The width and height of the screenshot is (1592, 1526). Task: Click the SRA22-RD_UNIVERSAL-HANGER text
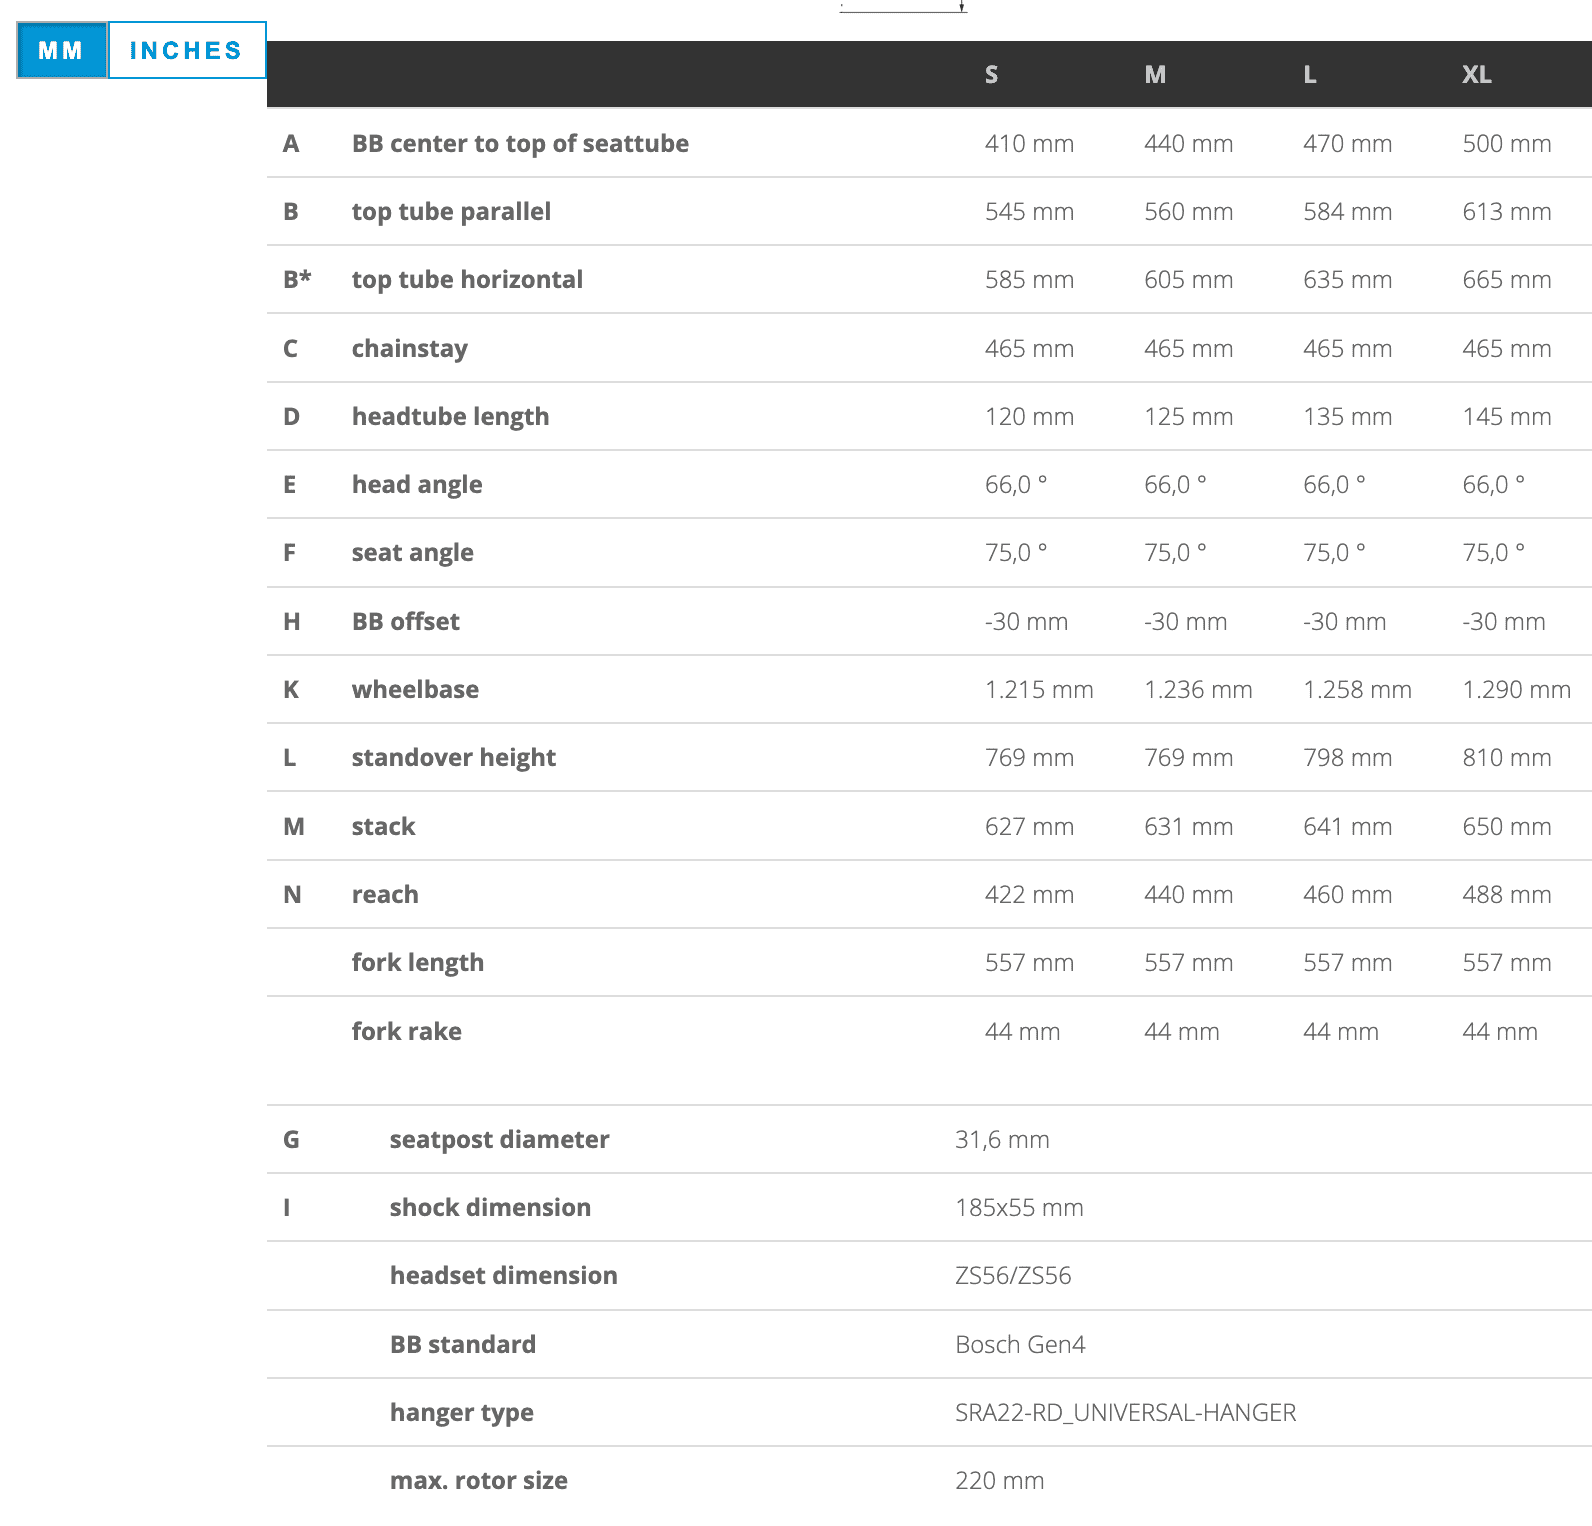coord(1125,1412)
